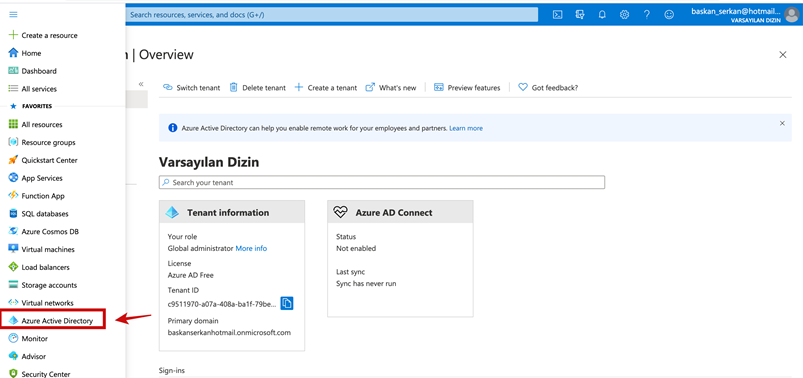Focus the Search resources, services, and docs box

tap(332, 15)
